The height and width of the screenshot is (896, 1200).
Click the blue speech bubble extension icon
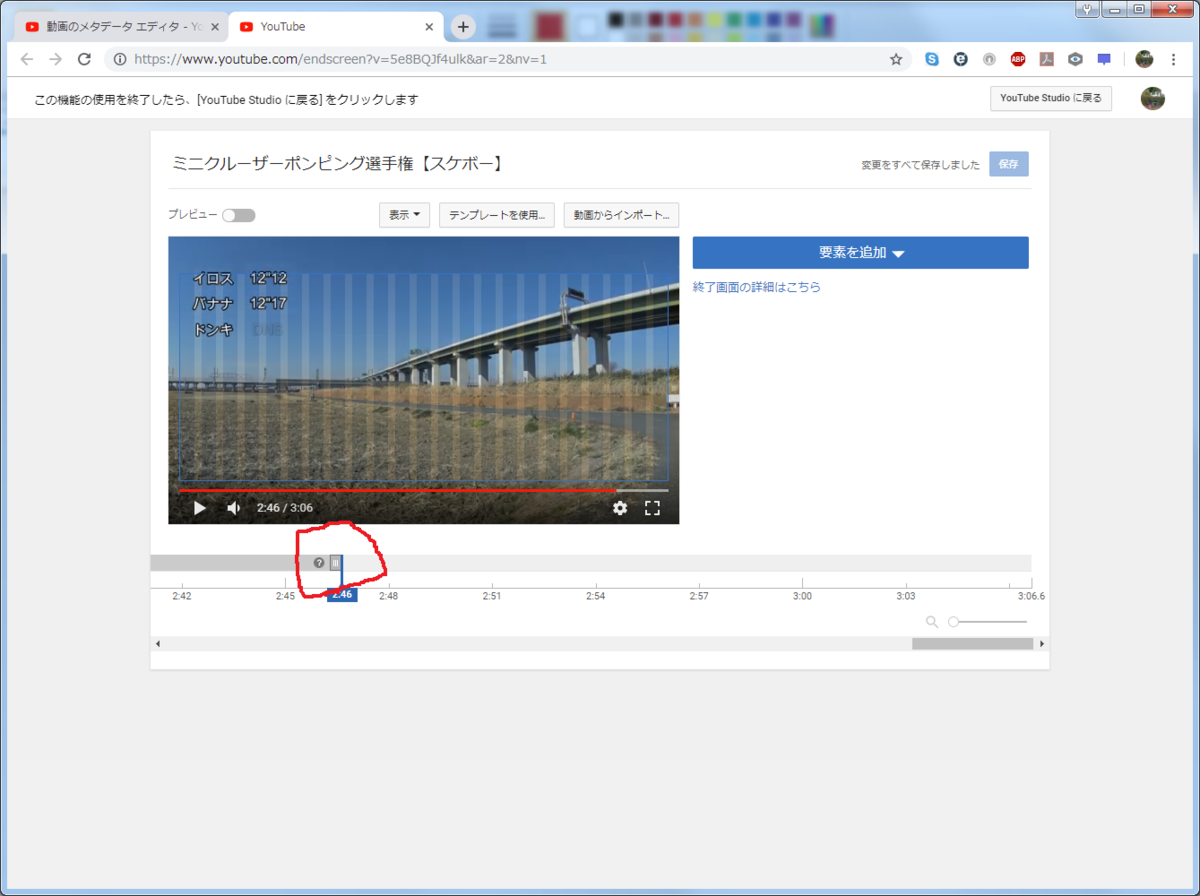click(x=1104, y=59)
